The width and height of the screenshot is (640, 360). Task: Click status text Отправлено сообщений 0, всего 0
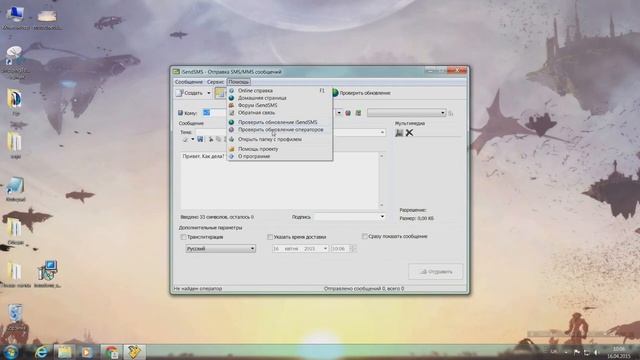pos(364,289)
